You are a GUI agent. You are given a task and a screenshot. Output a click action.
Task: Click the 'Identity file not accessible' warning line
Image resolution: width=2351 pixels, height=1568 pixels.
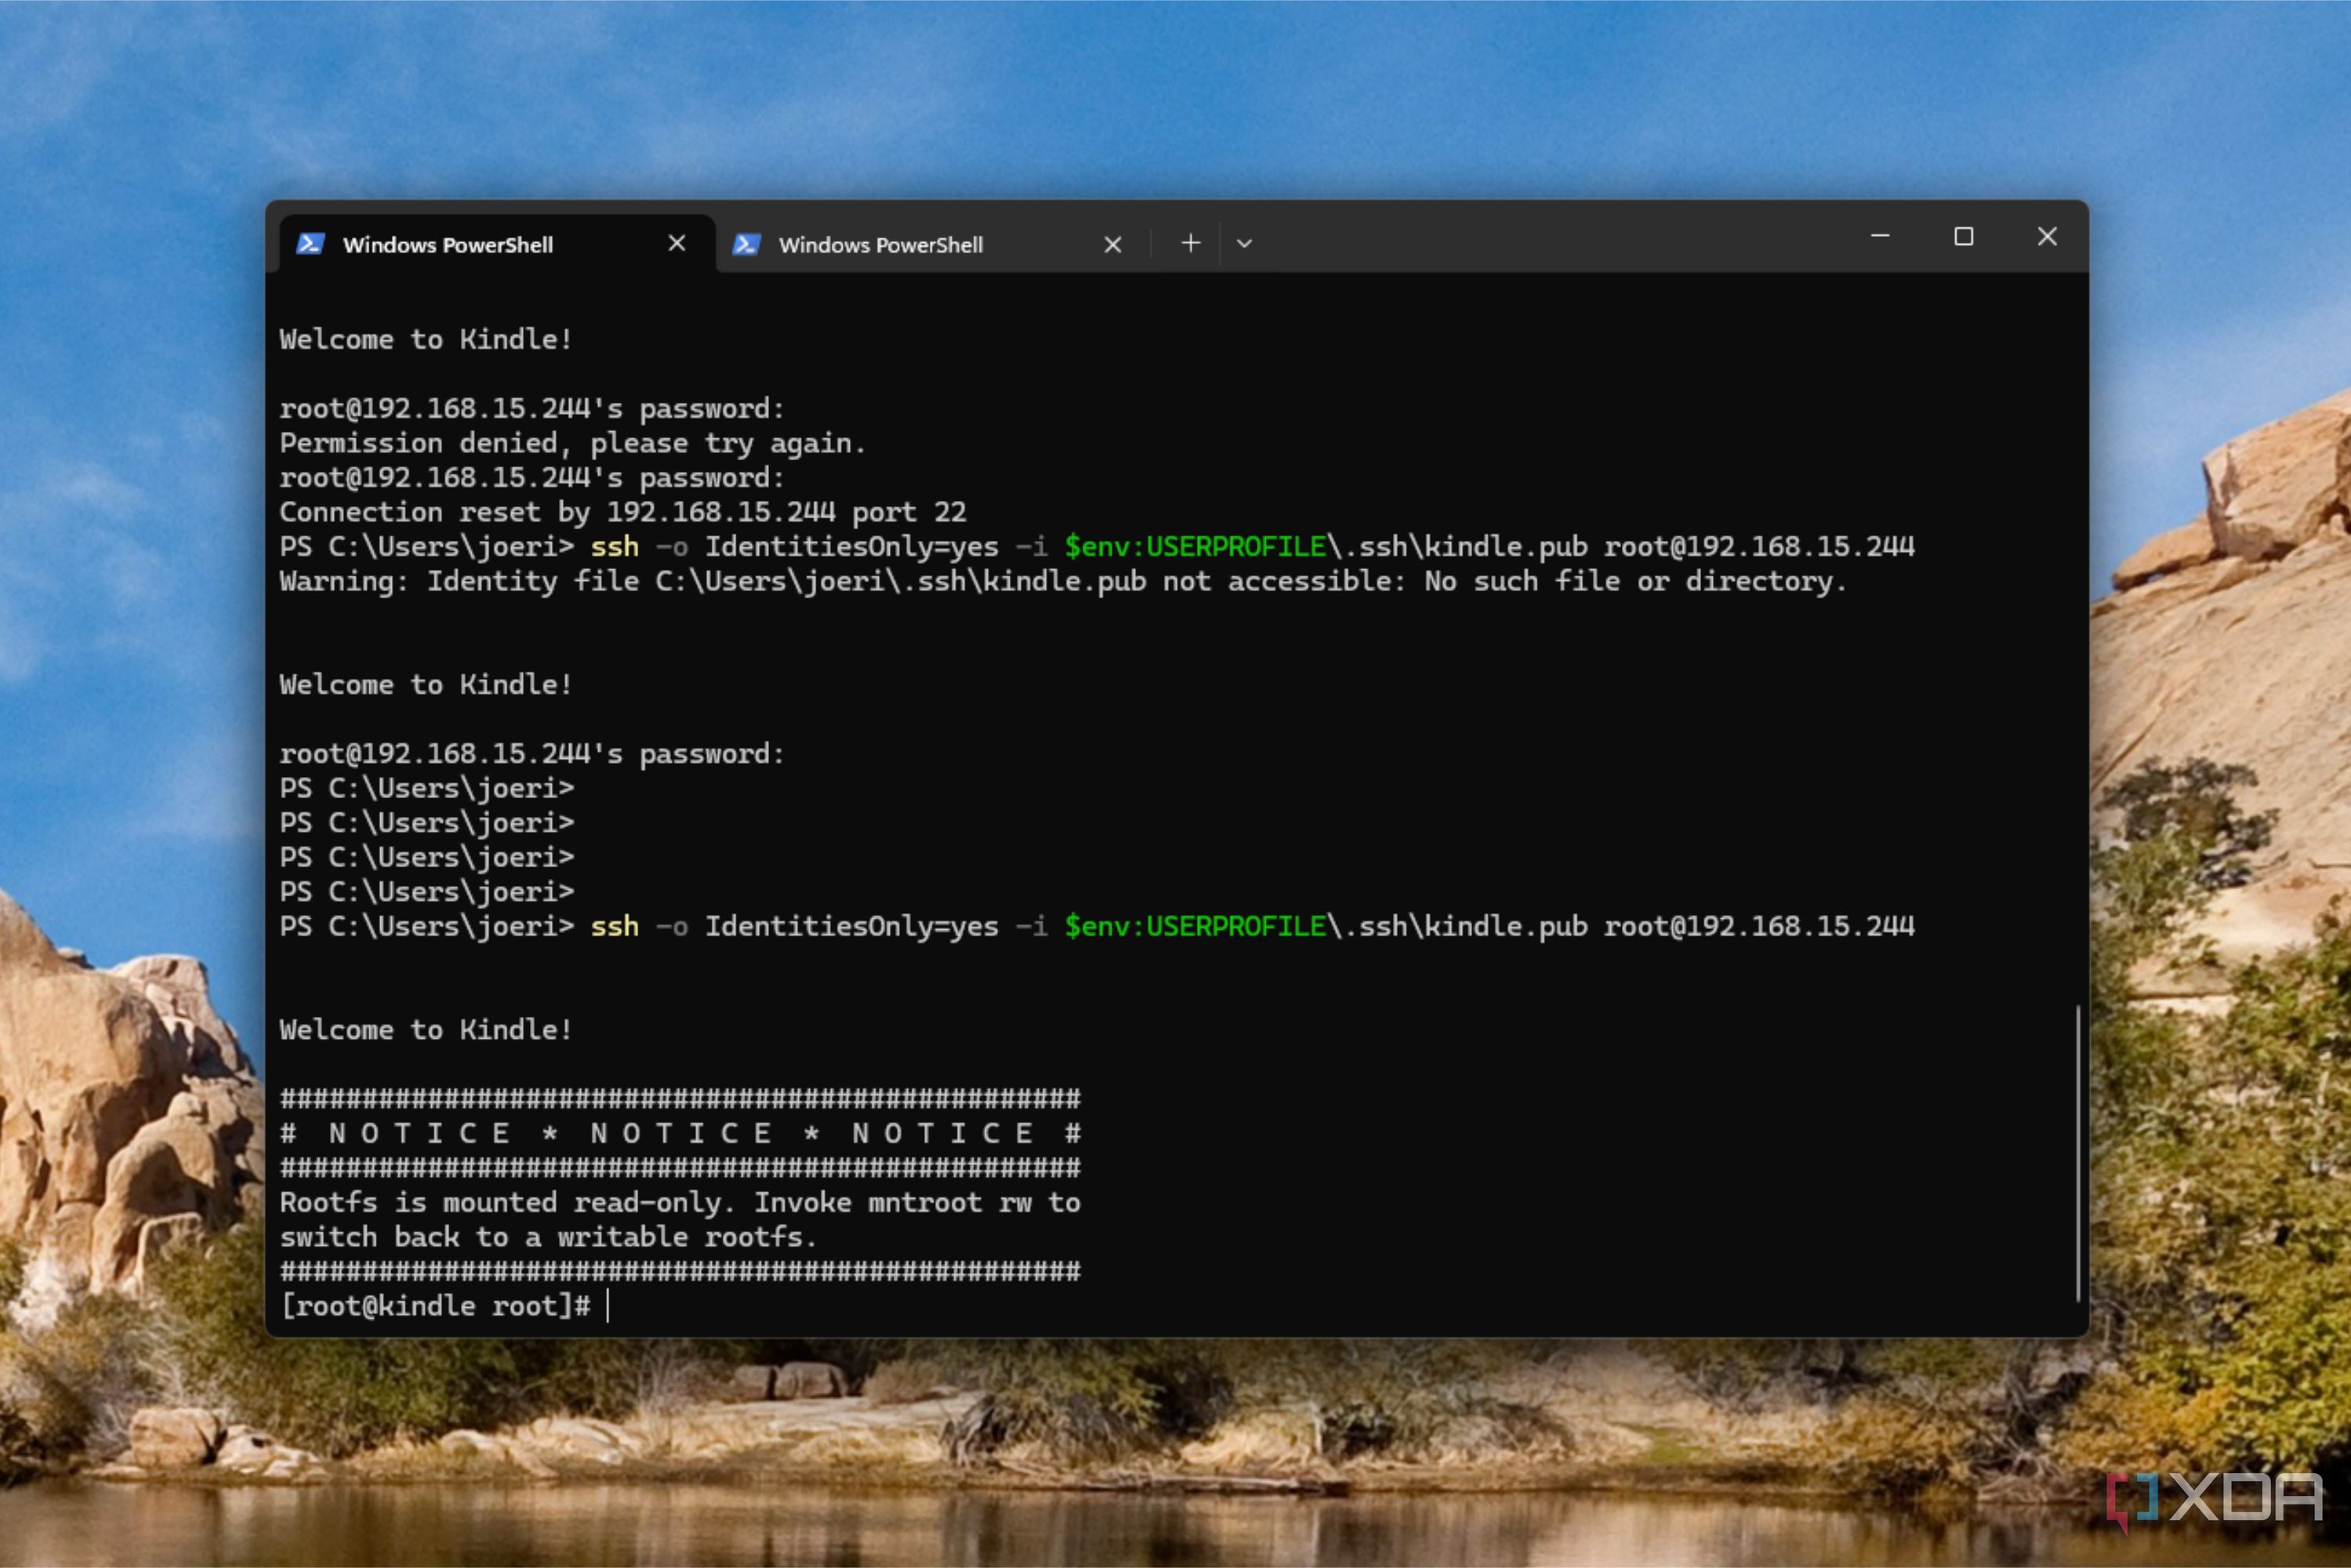pyautogui.click(x=1063, y=581)
